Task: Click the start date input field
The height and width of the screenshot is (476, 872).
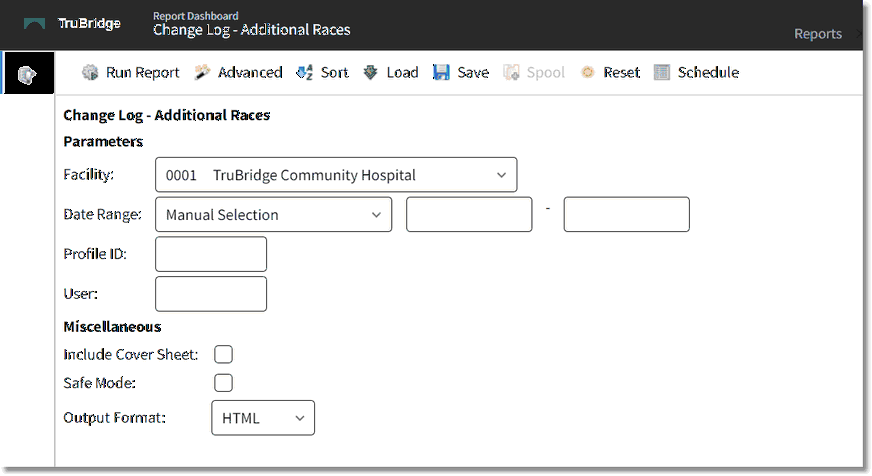Action: 468,215
